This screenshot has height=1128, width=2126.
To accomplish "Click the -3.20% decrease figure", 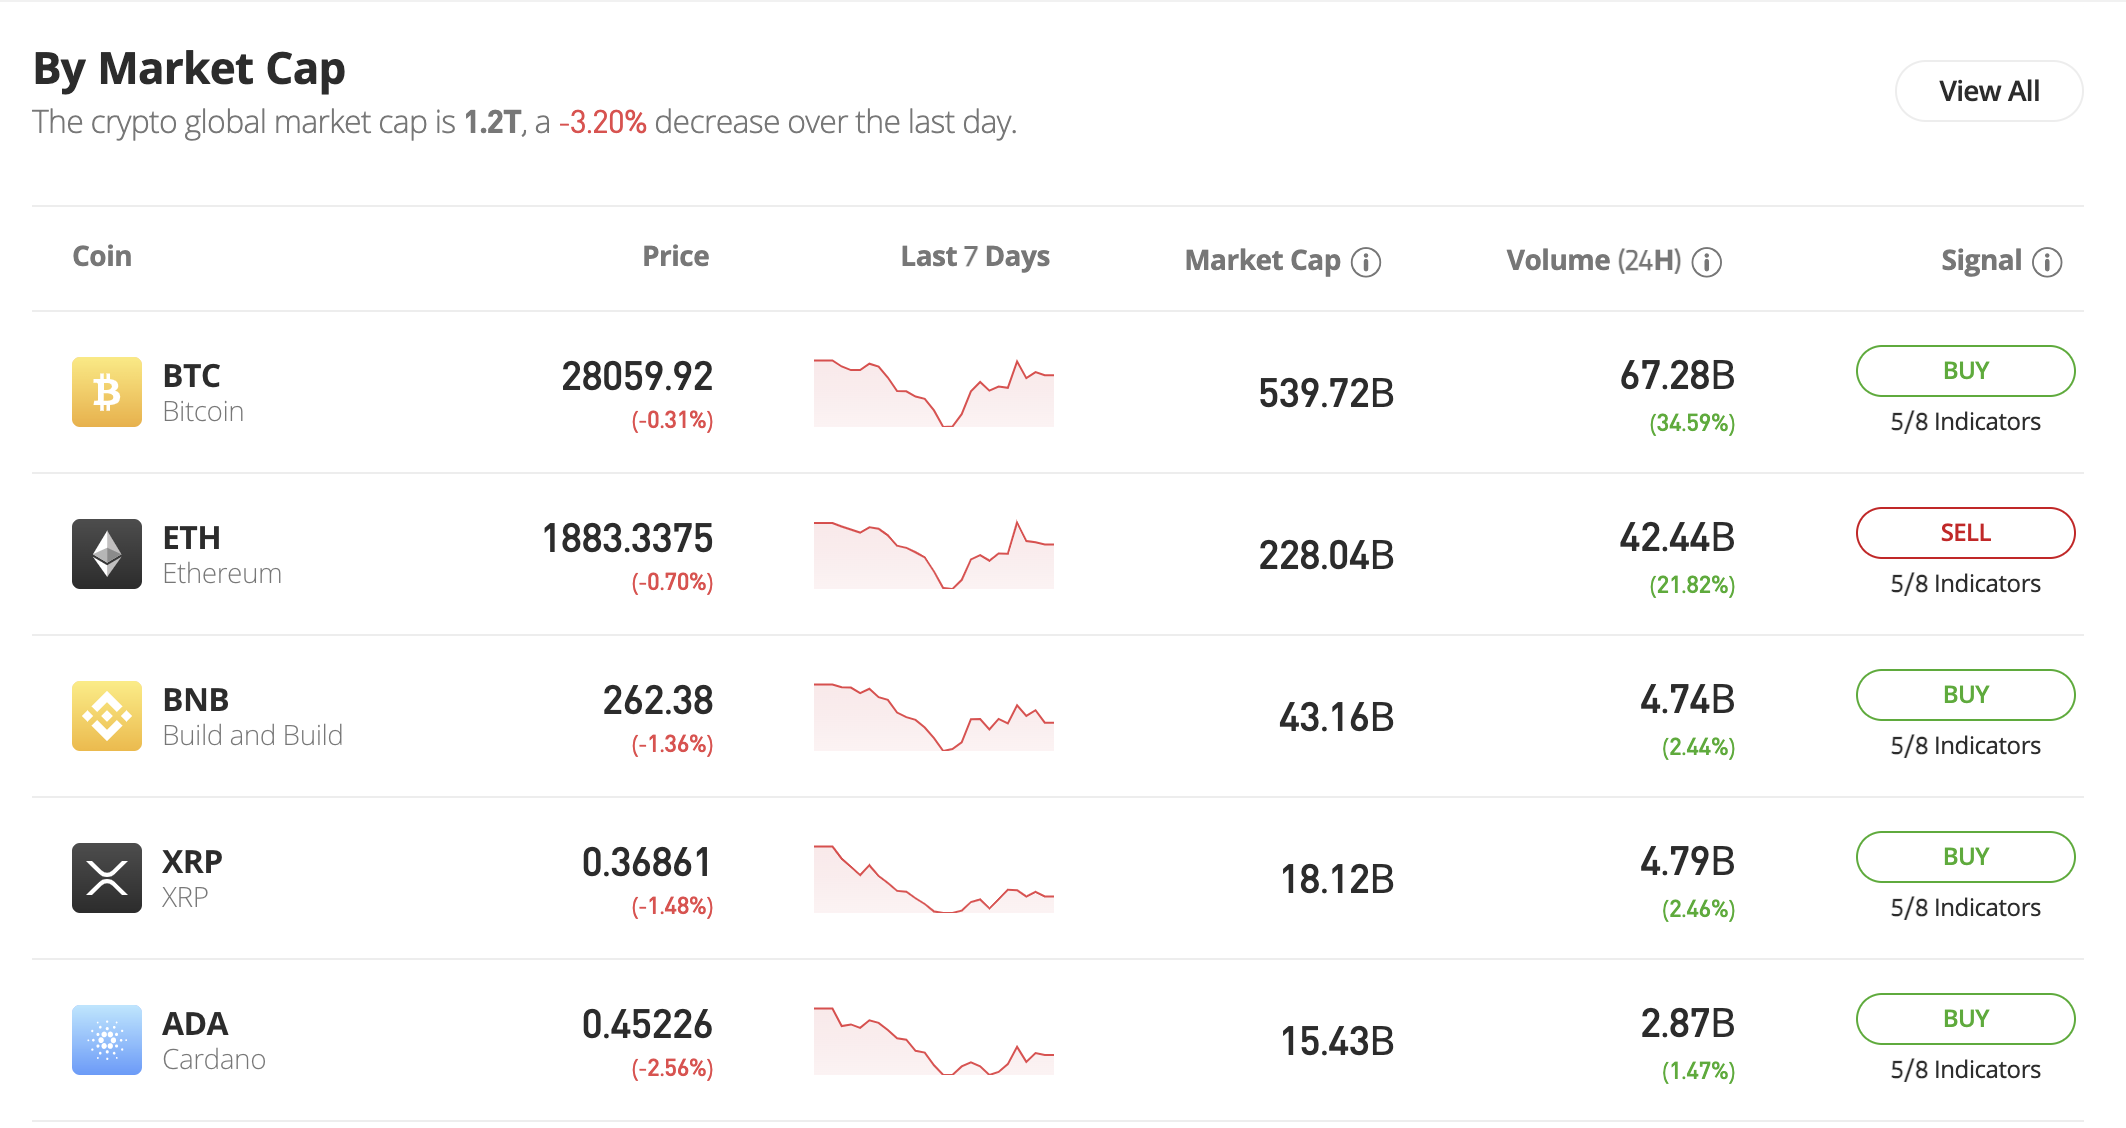I will [x=603, y=123].
